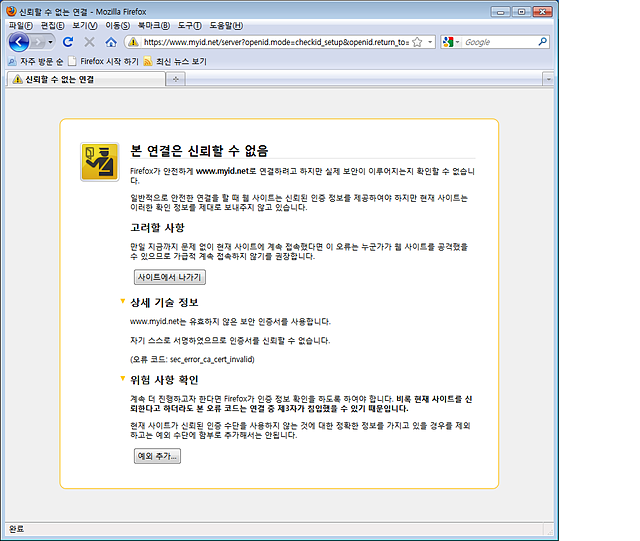Open the 최신 뉴스 보기 feed bookmark

176,61
